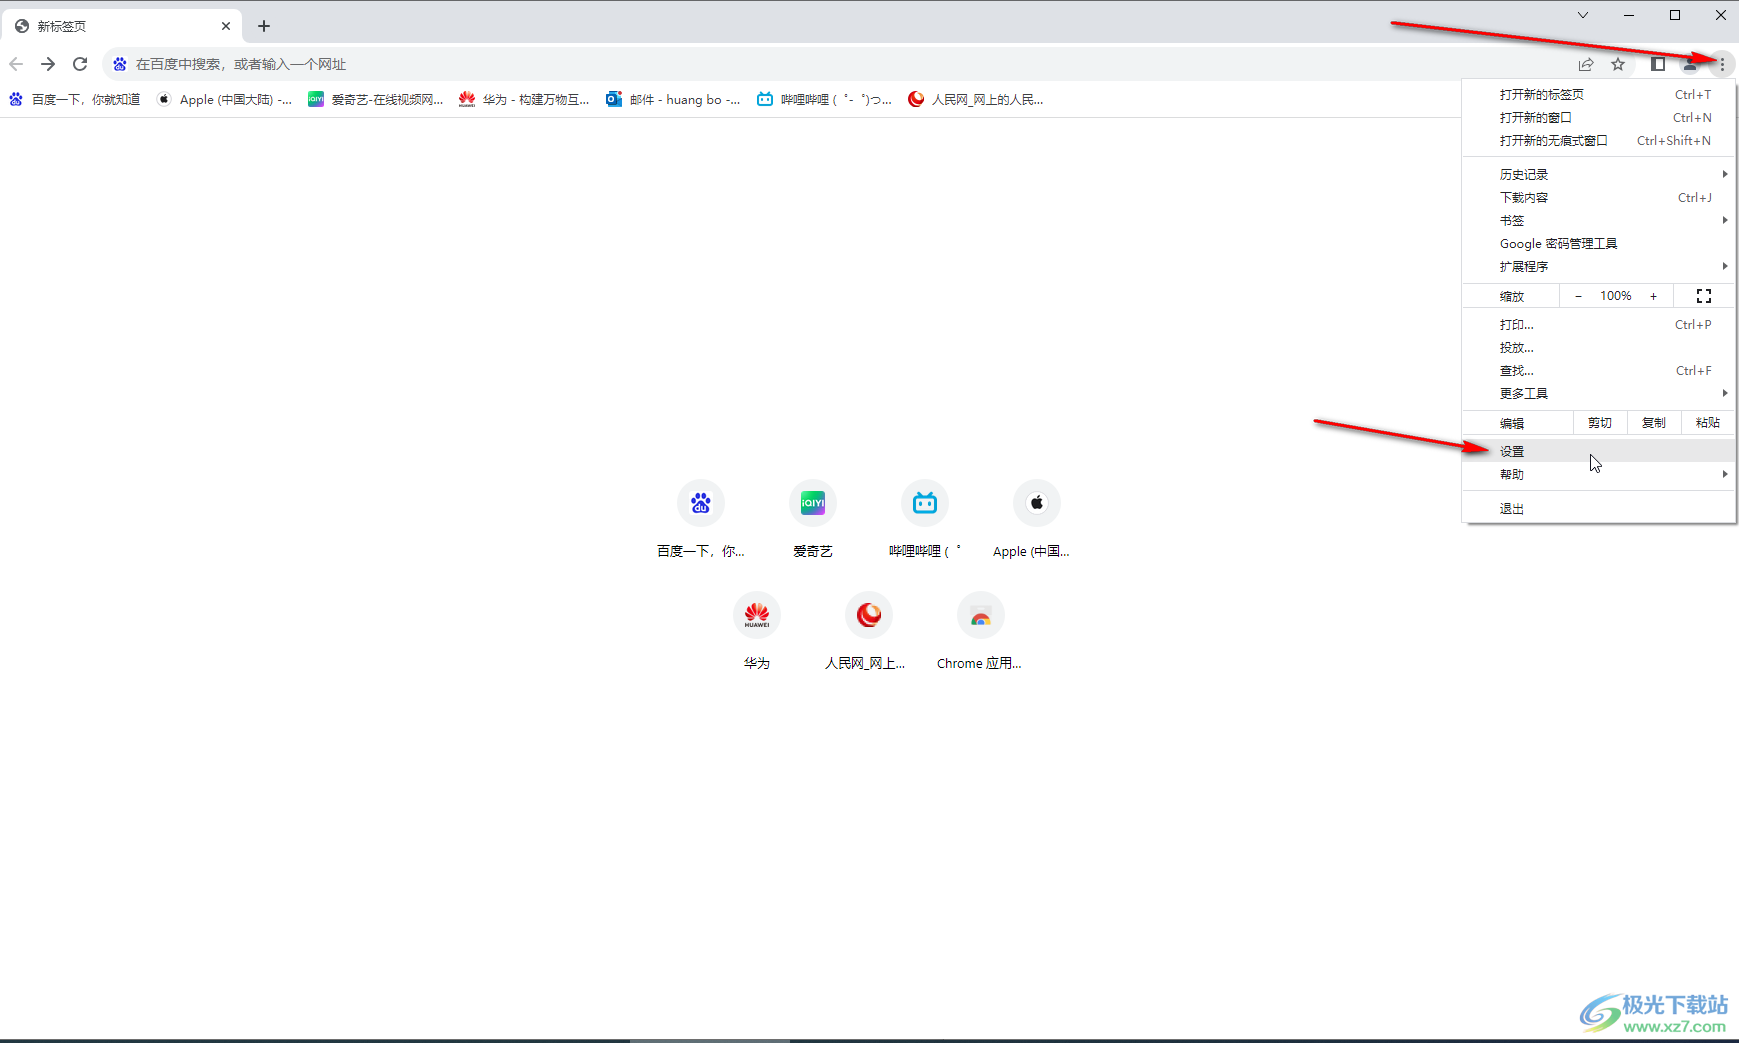Select 打开新的标签页 menu item
1739x1043 pixels.
1599,94
